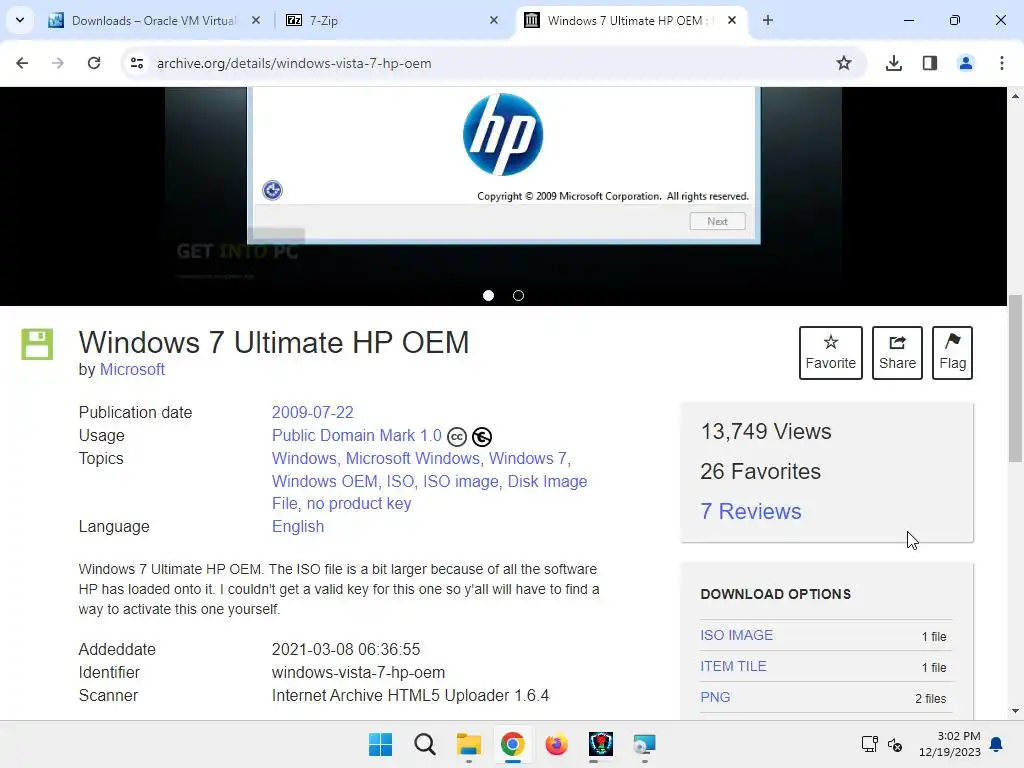Image resolution: width=1024 pixels, height=768 pixels.
Task: Open the Windows 7 topic link
Action: point(528,458)
